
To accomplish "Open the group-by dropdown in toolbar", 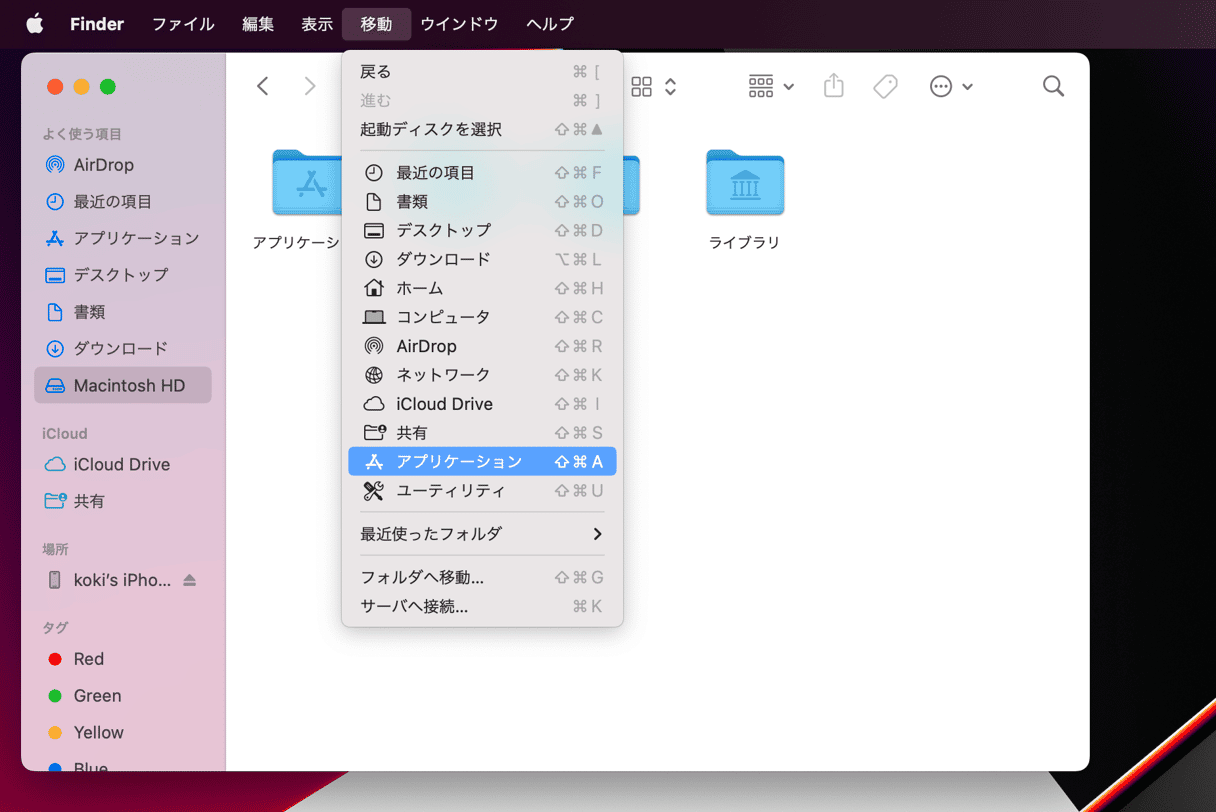I will [771, 87].
